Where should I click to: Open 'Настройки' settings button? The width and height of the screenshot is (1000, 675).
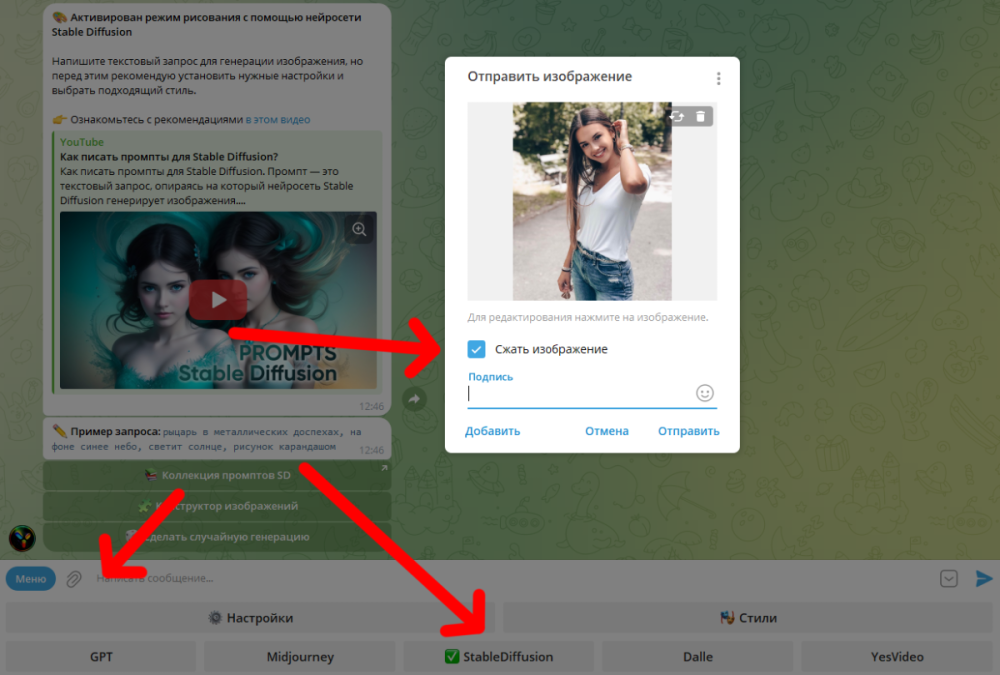pos(250,618)
